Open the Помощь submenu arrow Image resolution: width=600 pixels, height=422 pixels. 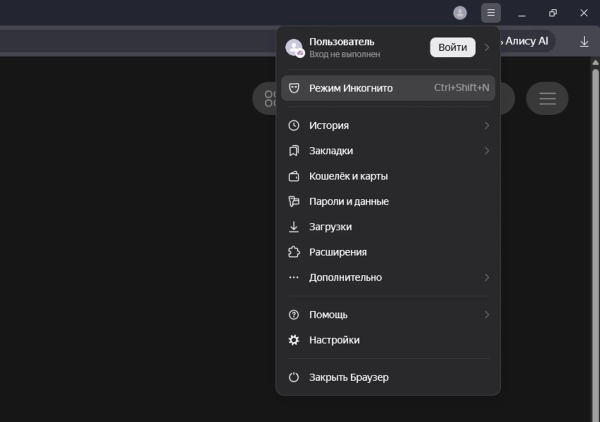click(x=487, y=314)
